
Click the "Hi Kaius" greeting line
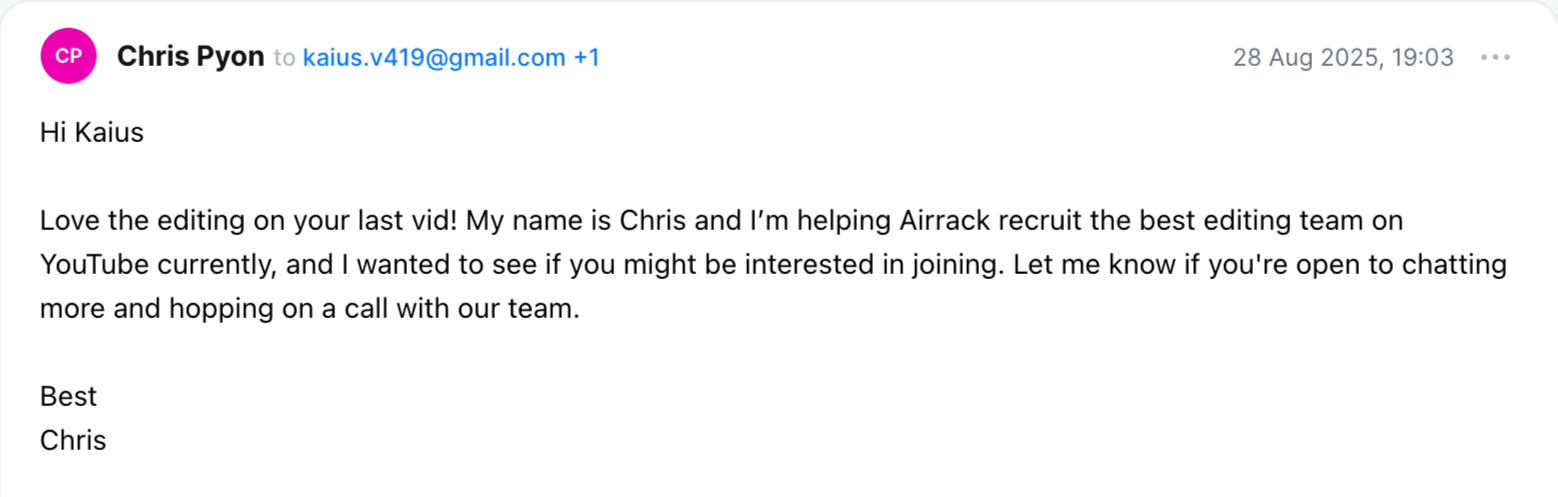(92, 132)
